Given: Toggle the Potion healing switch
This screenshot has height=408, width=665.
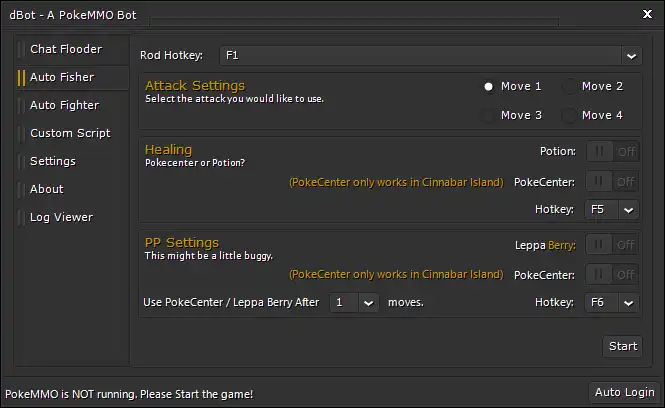Looking at the screenshot, I should (612, 151).
